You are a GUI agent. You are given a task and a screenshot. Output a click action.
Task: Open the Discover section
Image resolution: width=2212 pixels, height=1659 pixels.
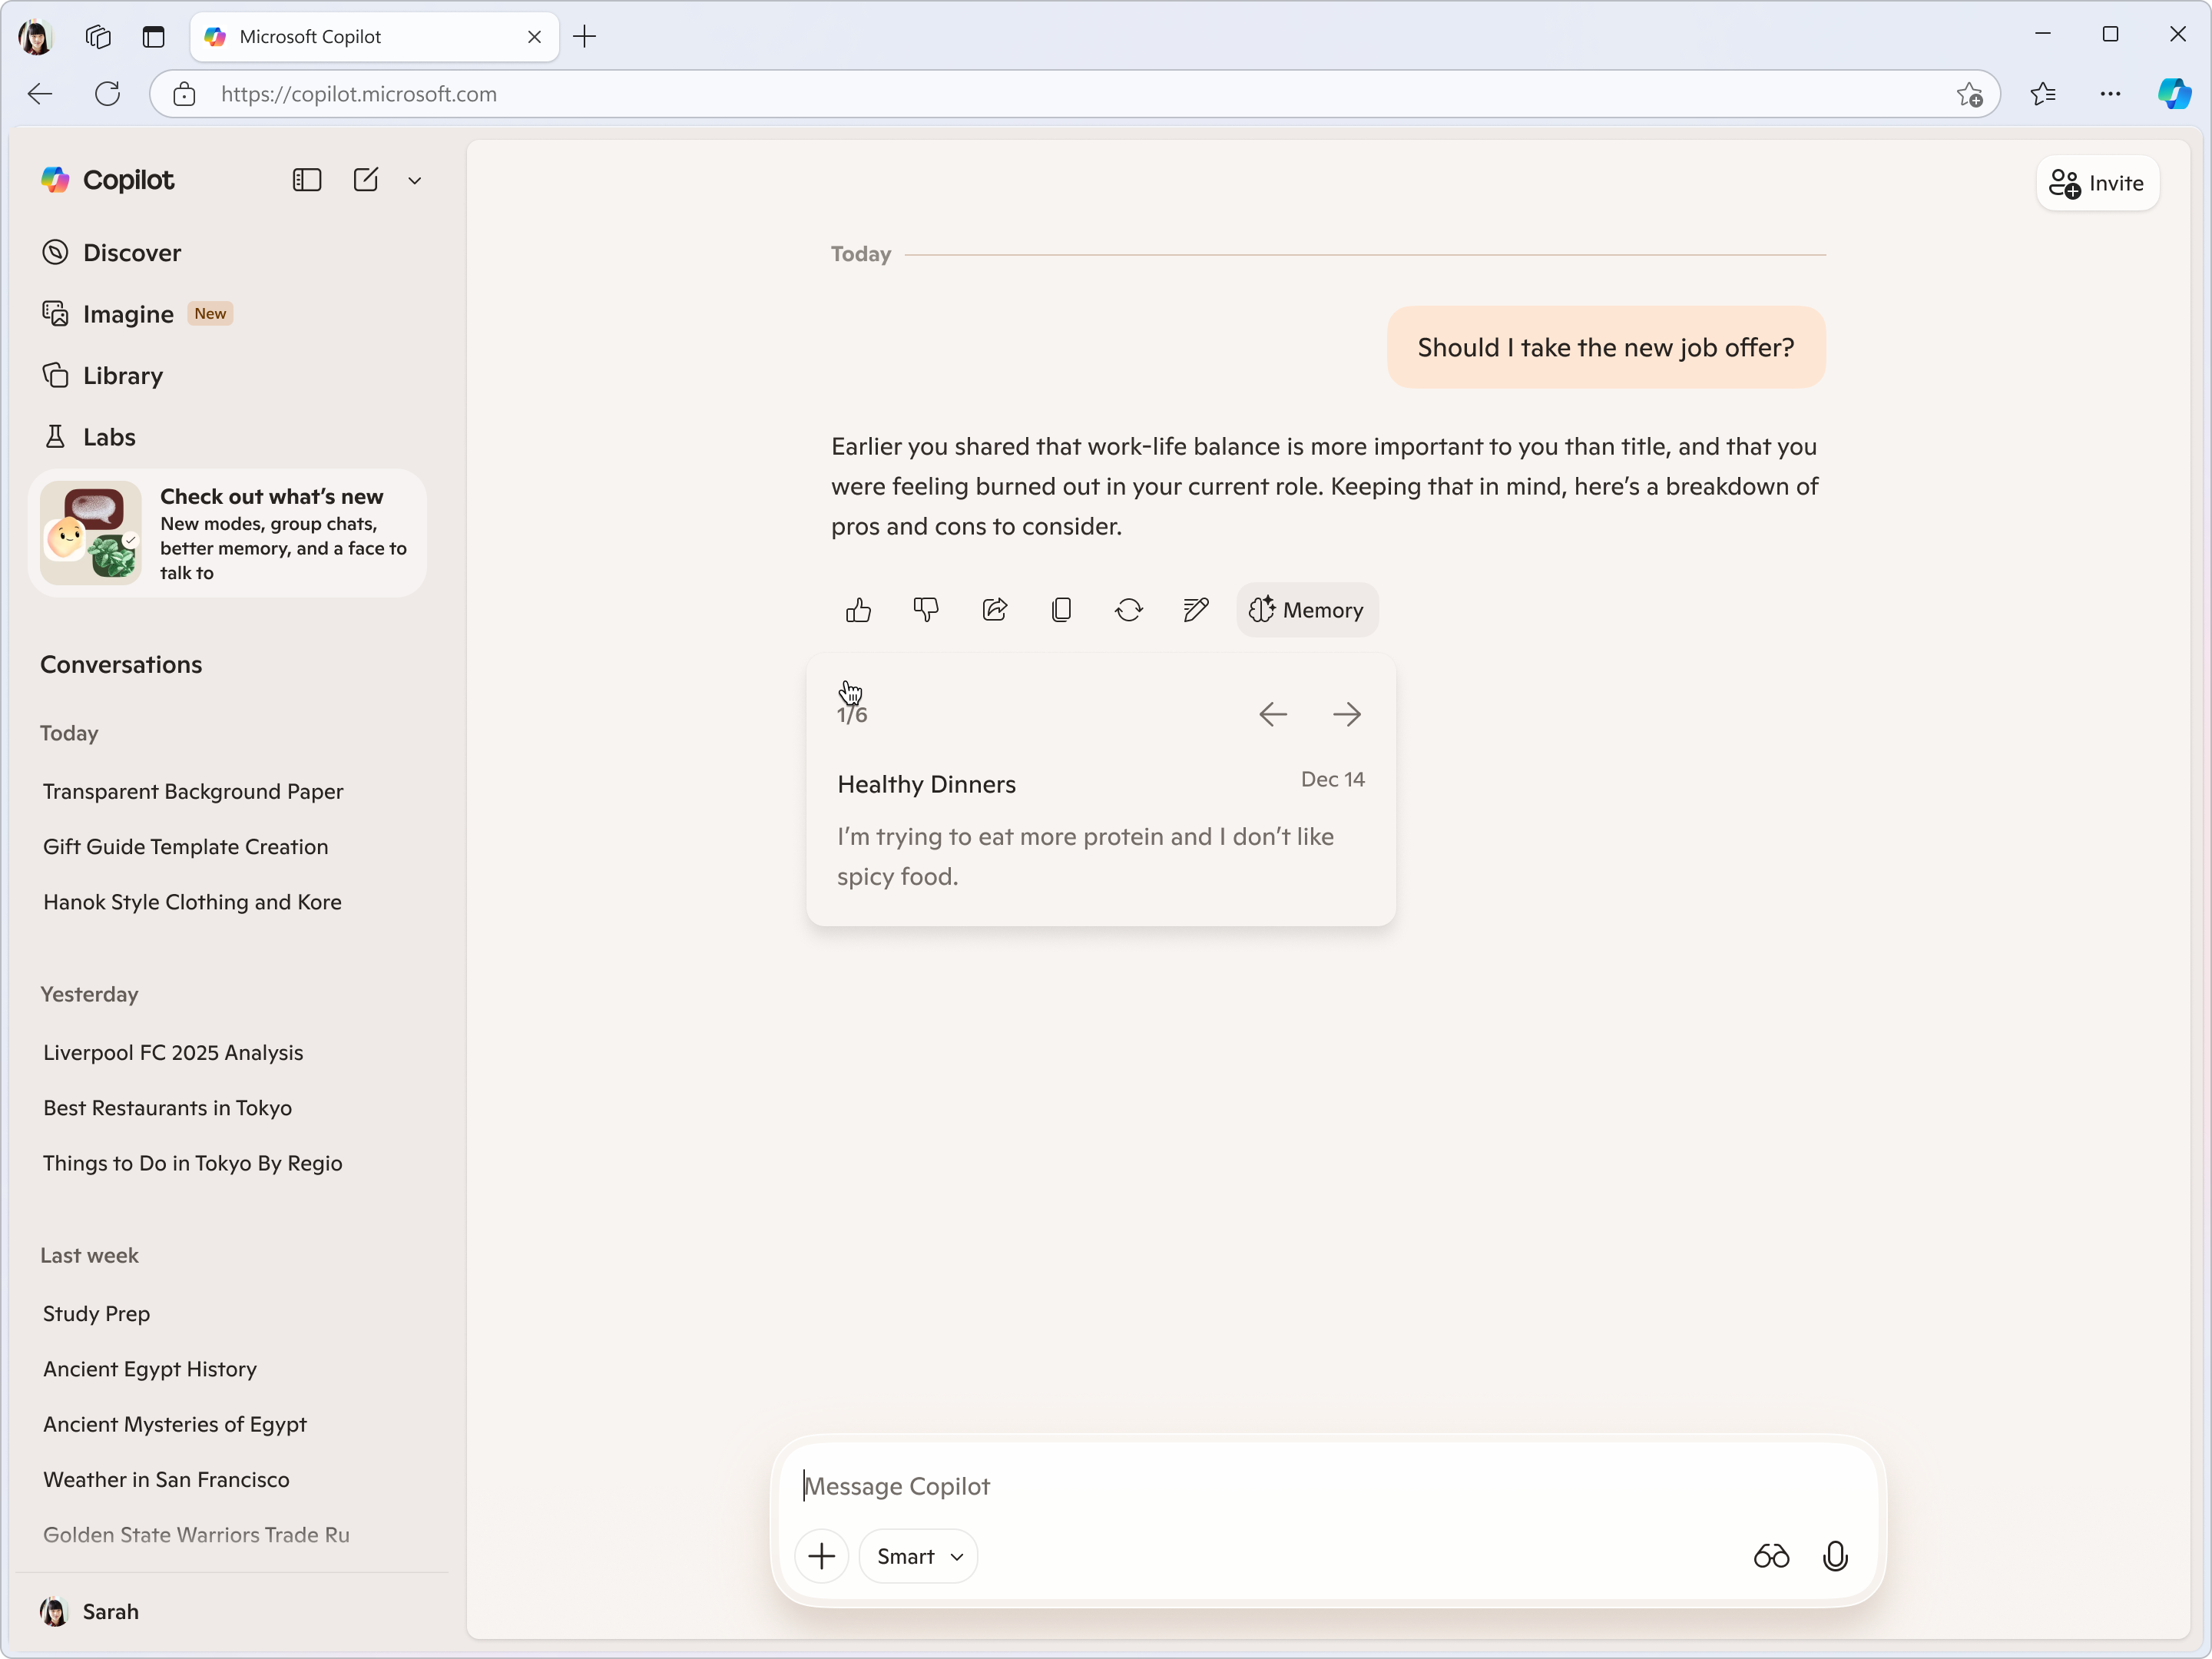point(131,253)
